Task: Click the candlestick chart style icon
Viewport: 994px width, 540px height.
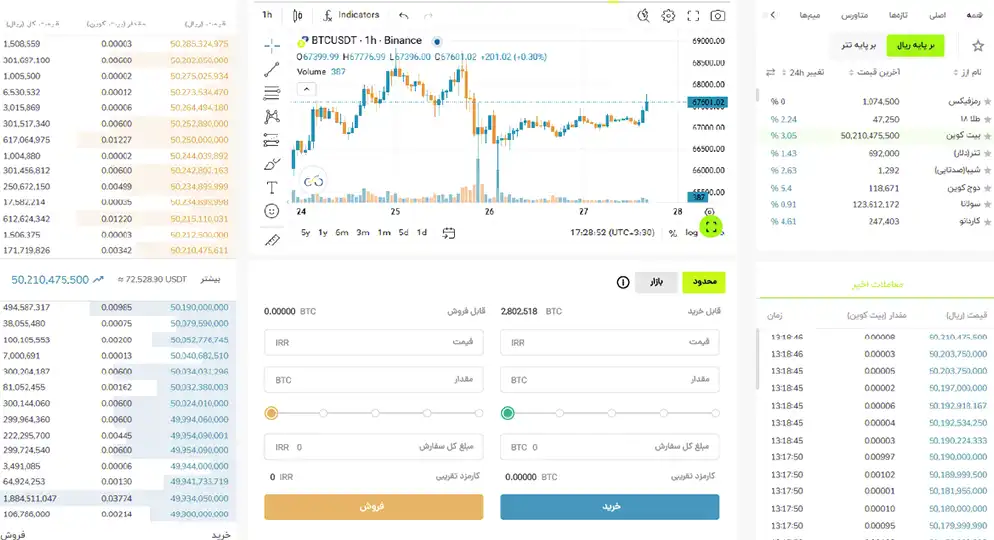Action: tap(298, 15)
